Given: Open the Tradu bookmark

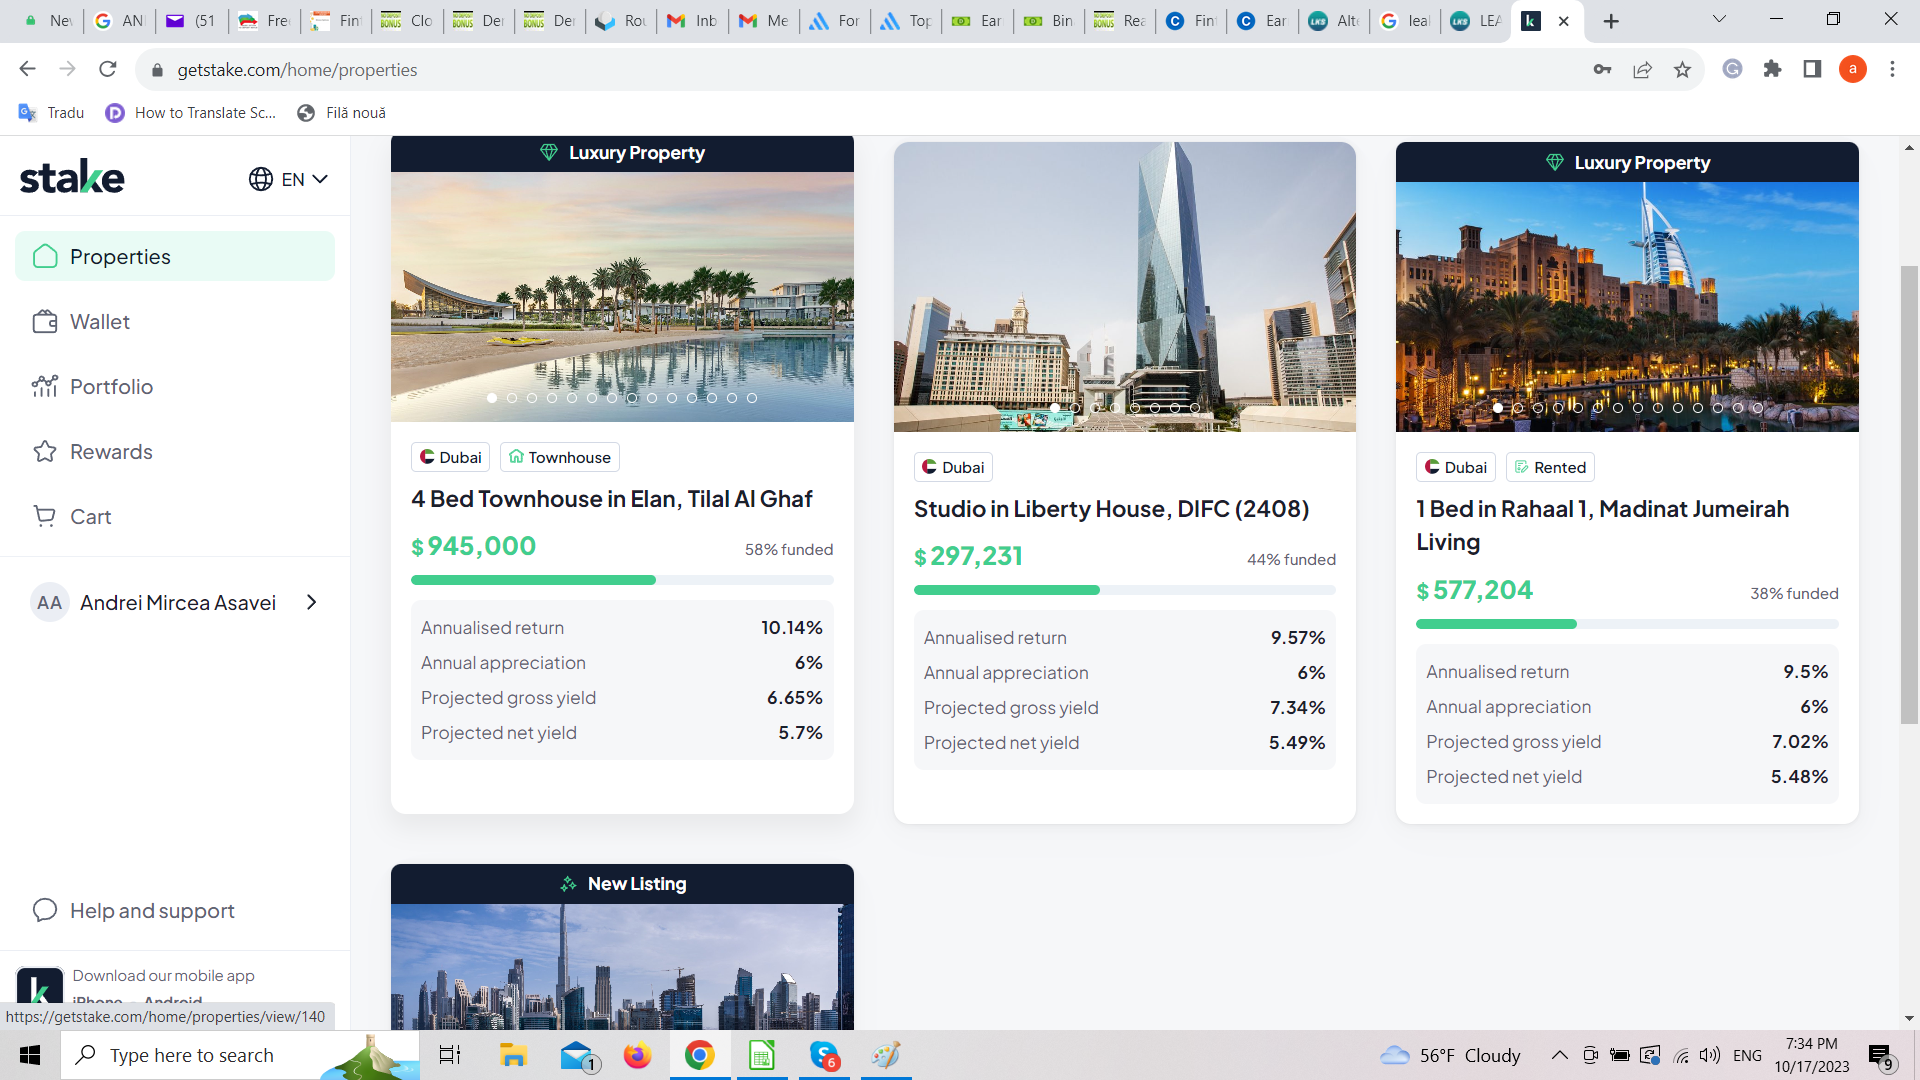Looking at the screenshot, I should (x=52, y=113).
